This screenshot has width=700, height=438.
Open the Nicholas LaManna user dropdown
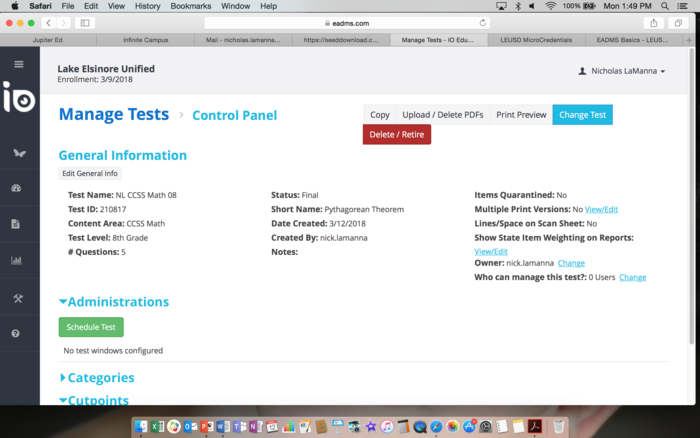coord(622,71)
